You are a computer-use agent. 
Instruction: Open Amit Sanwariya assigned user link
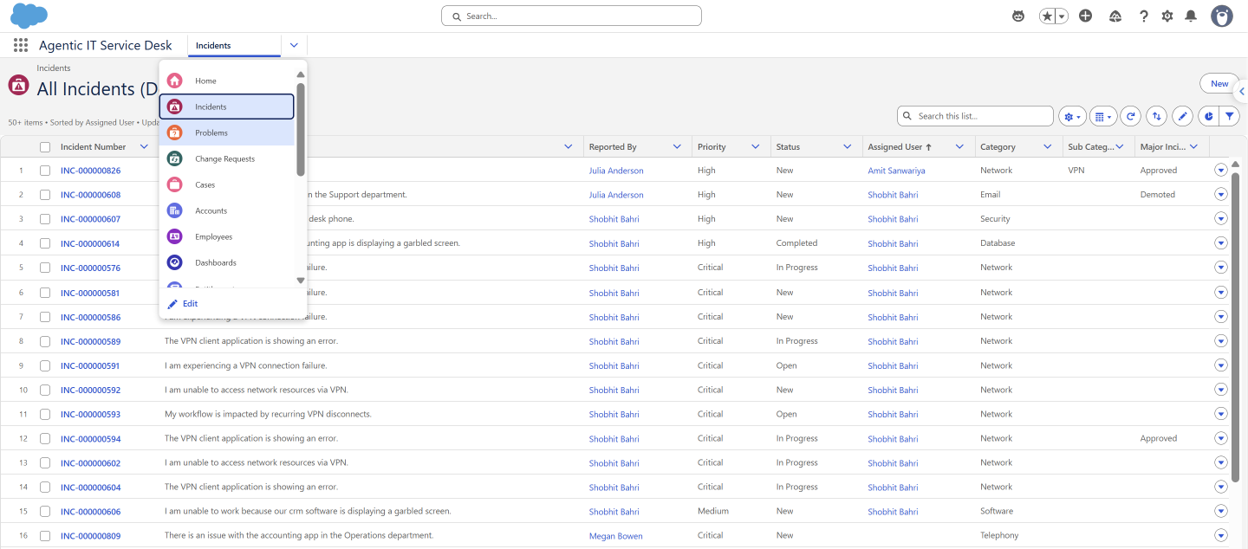pyautogui.click(x=896, y=171)
